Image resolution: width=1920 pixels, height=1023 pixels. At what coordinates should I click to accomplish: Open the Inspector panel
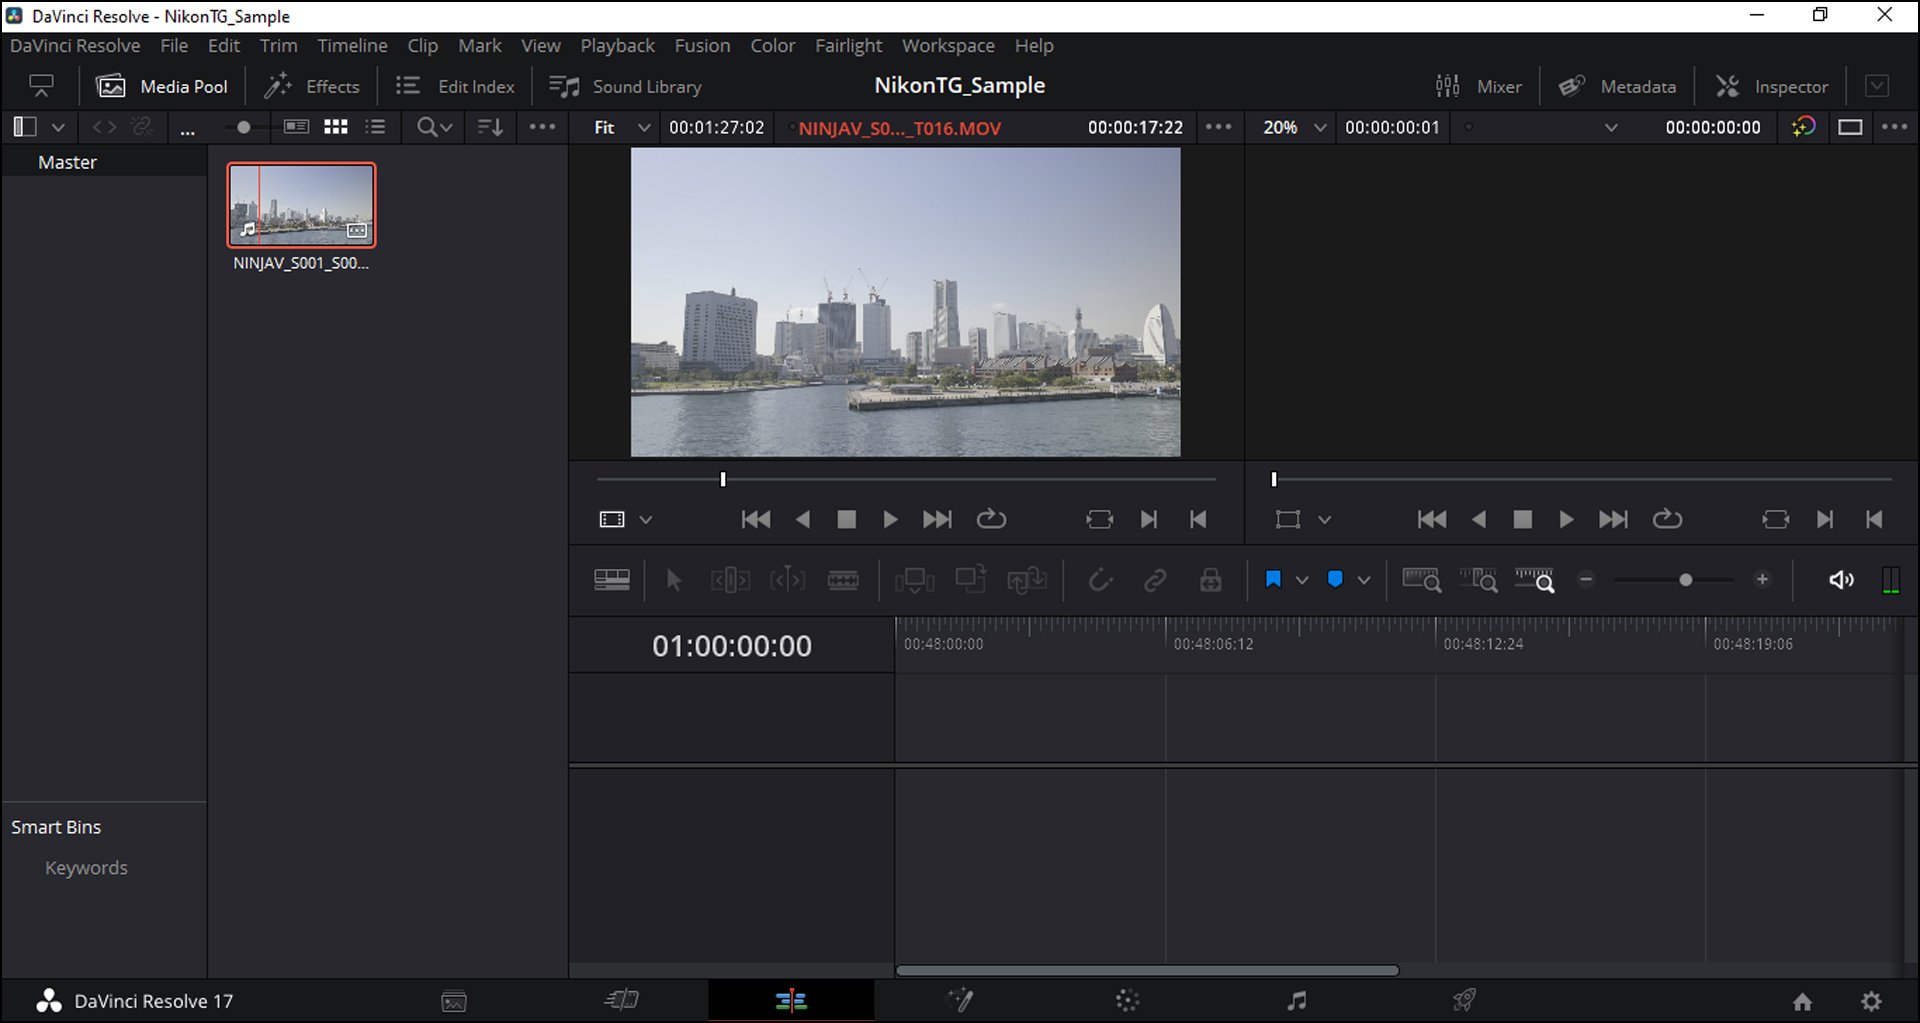tap(1772, 87)
